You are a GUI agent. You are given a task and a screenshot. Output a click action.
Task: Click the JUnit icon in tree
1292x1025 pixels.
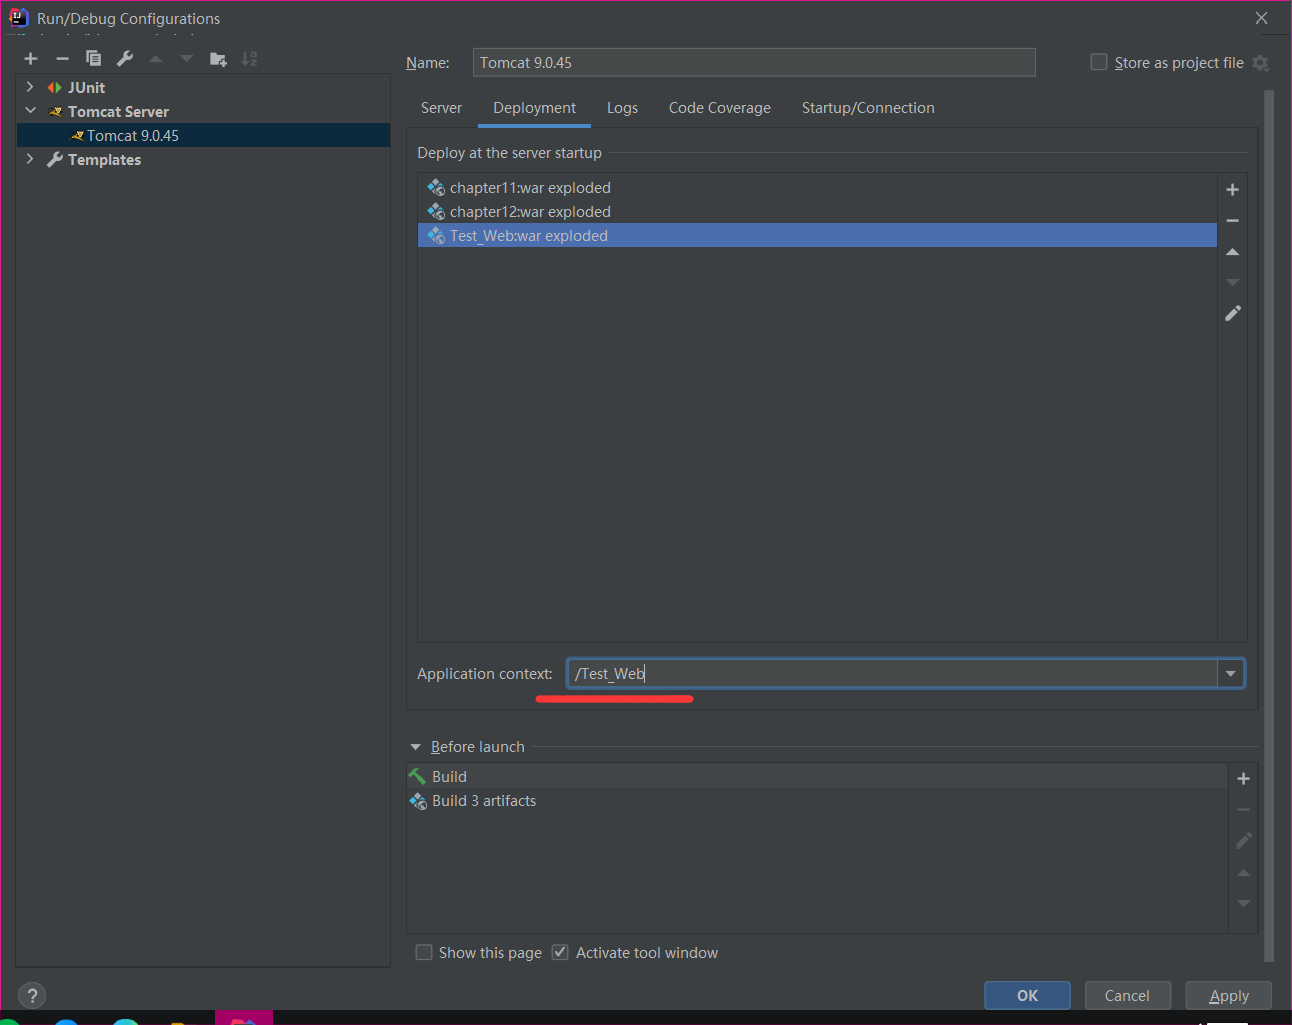coord(55,88)
